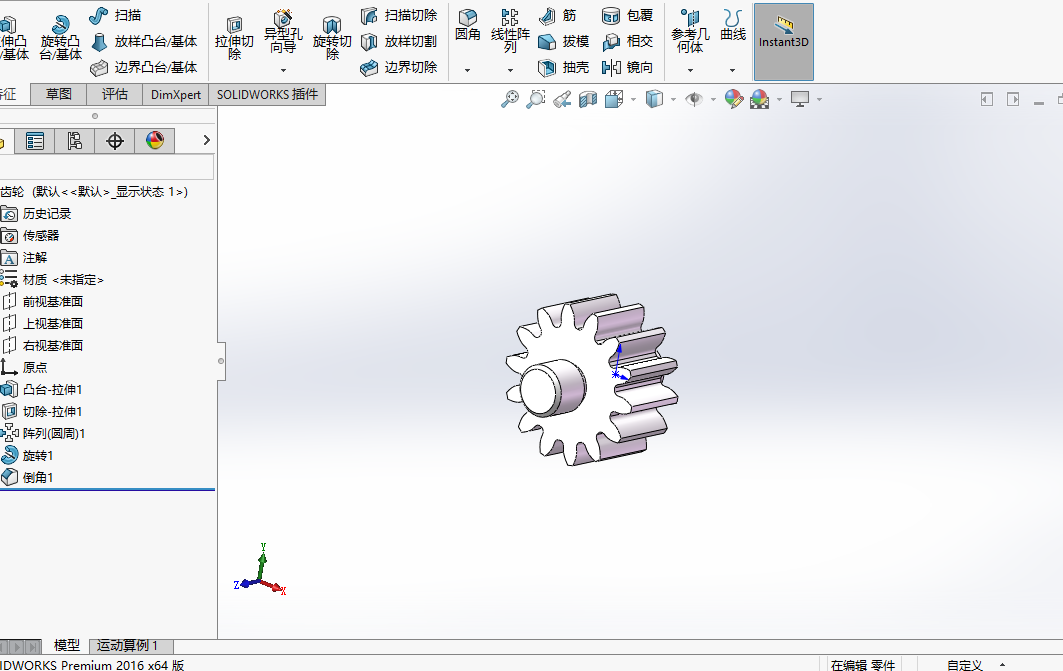Click 抽壳 shell tool
Screen dimensions: 1063x671
tap(563, 67)
